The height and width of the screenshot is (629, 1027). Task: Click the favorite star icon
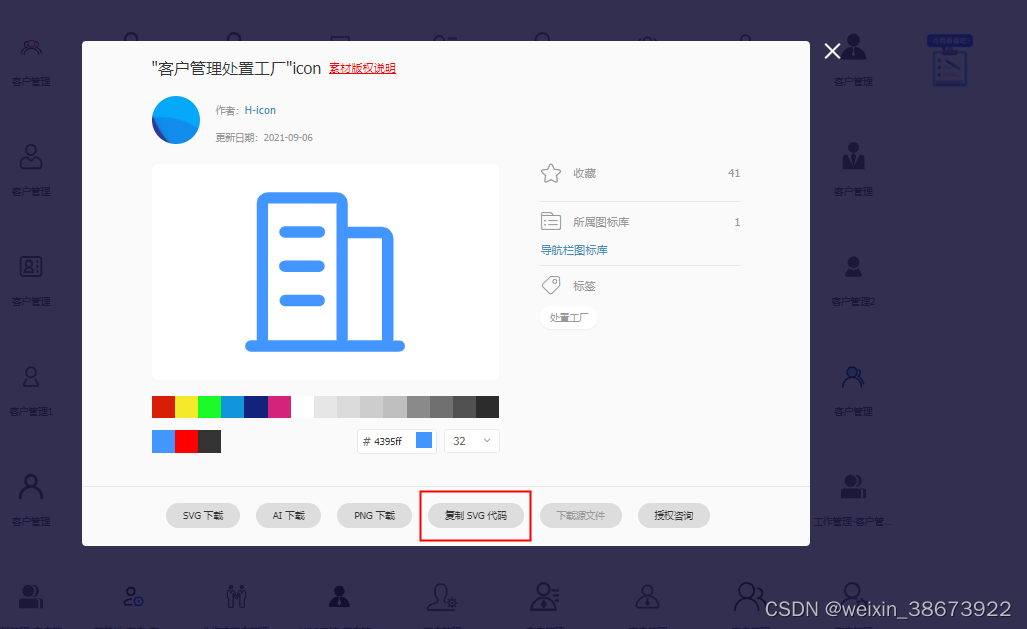click(551, 173)
